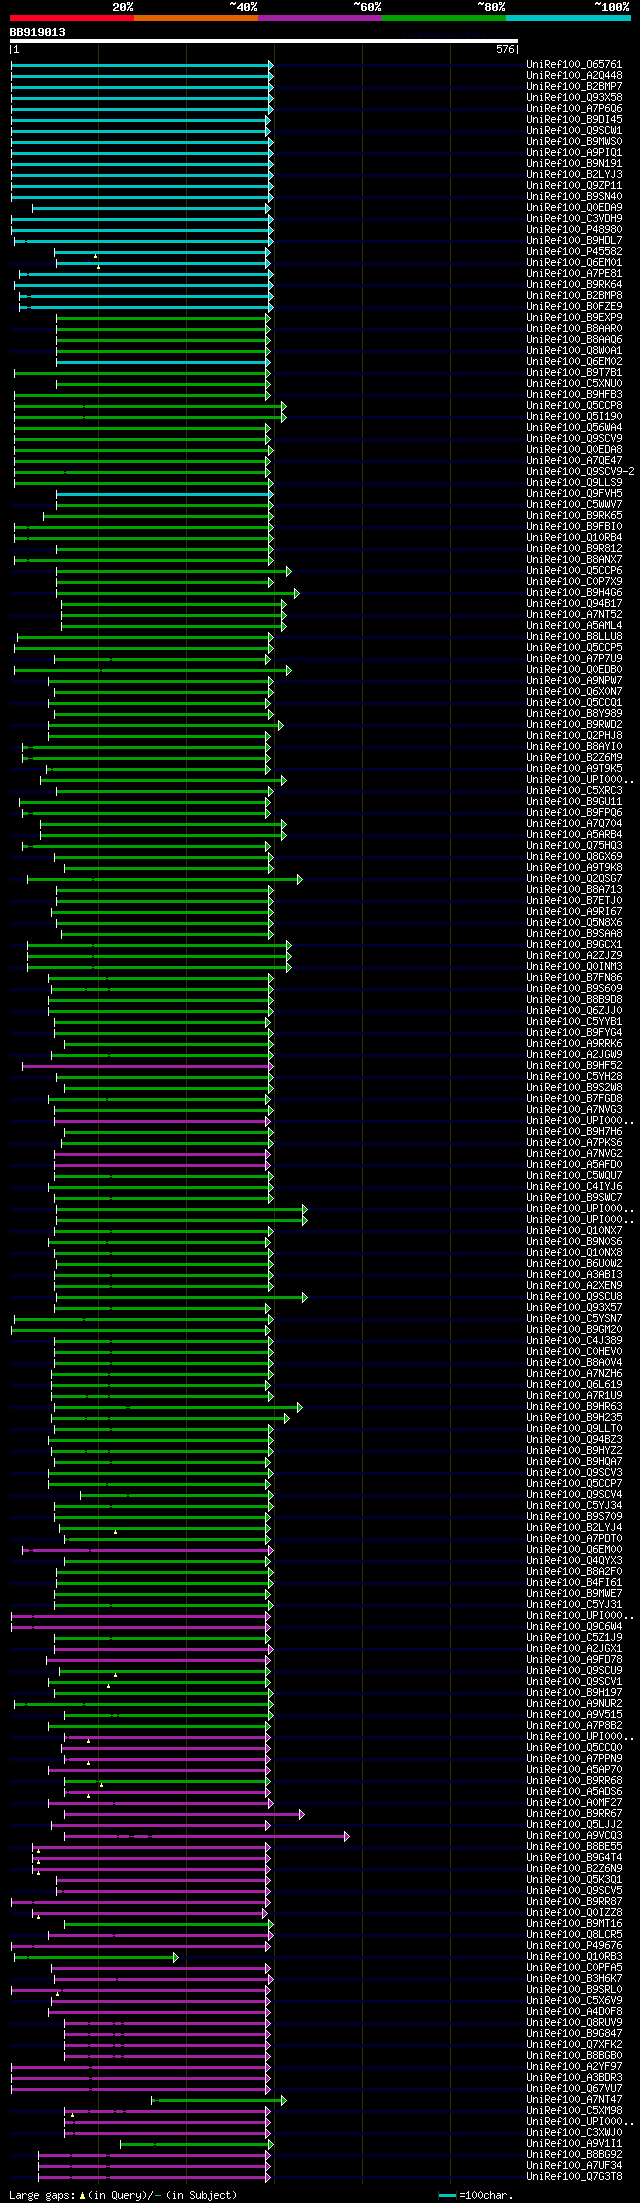Select alignment label UniRef100_B9RR67
The image size is (640, 2203).
pos(574,1813)
